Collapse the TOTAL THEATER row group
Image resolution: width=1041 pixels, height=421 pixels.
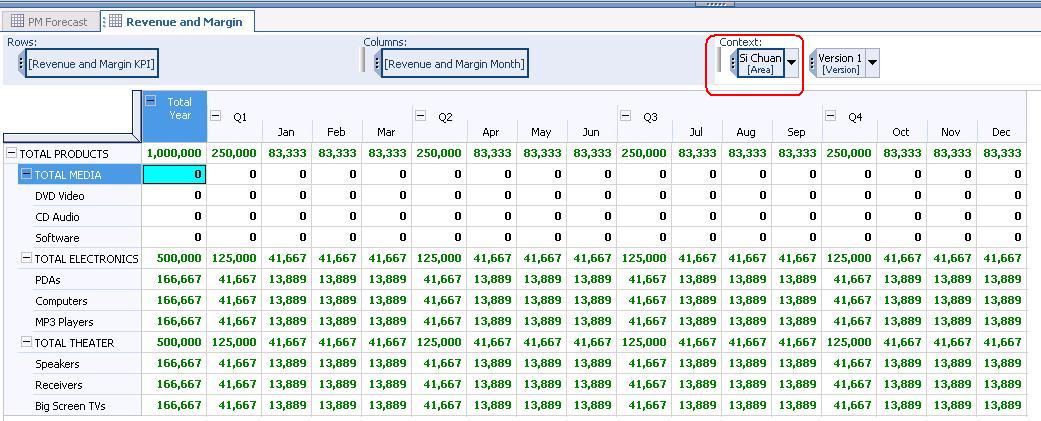point(26,343)
